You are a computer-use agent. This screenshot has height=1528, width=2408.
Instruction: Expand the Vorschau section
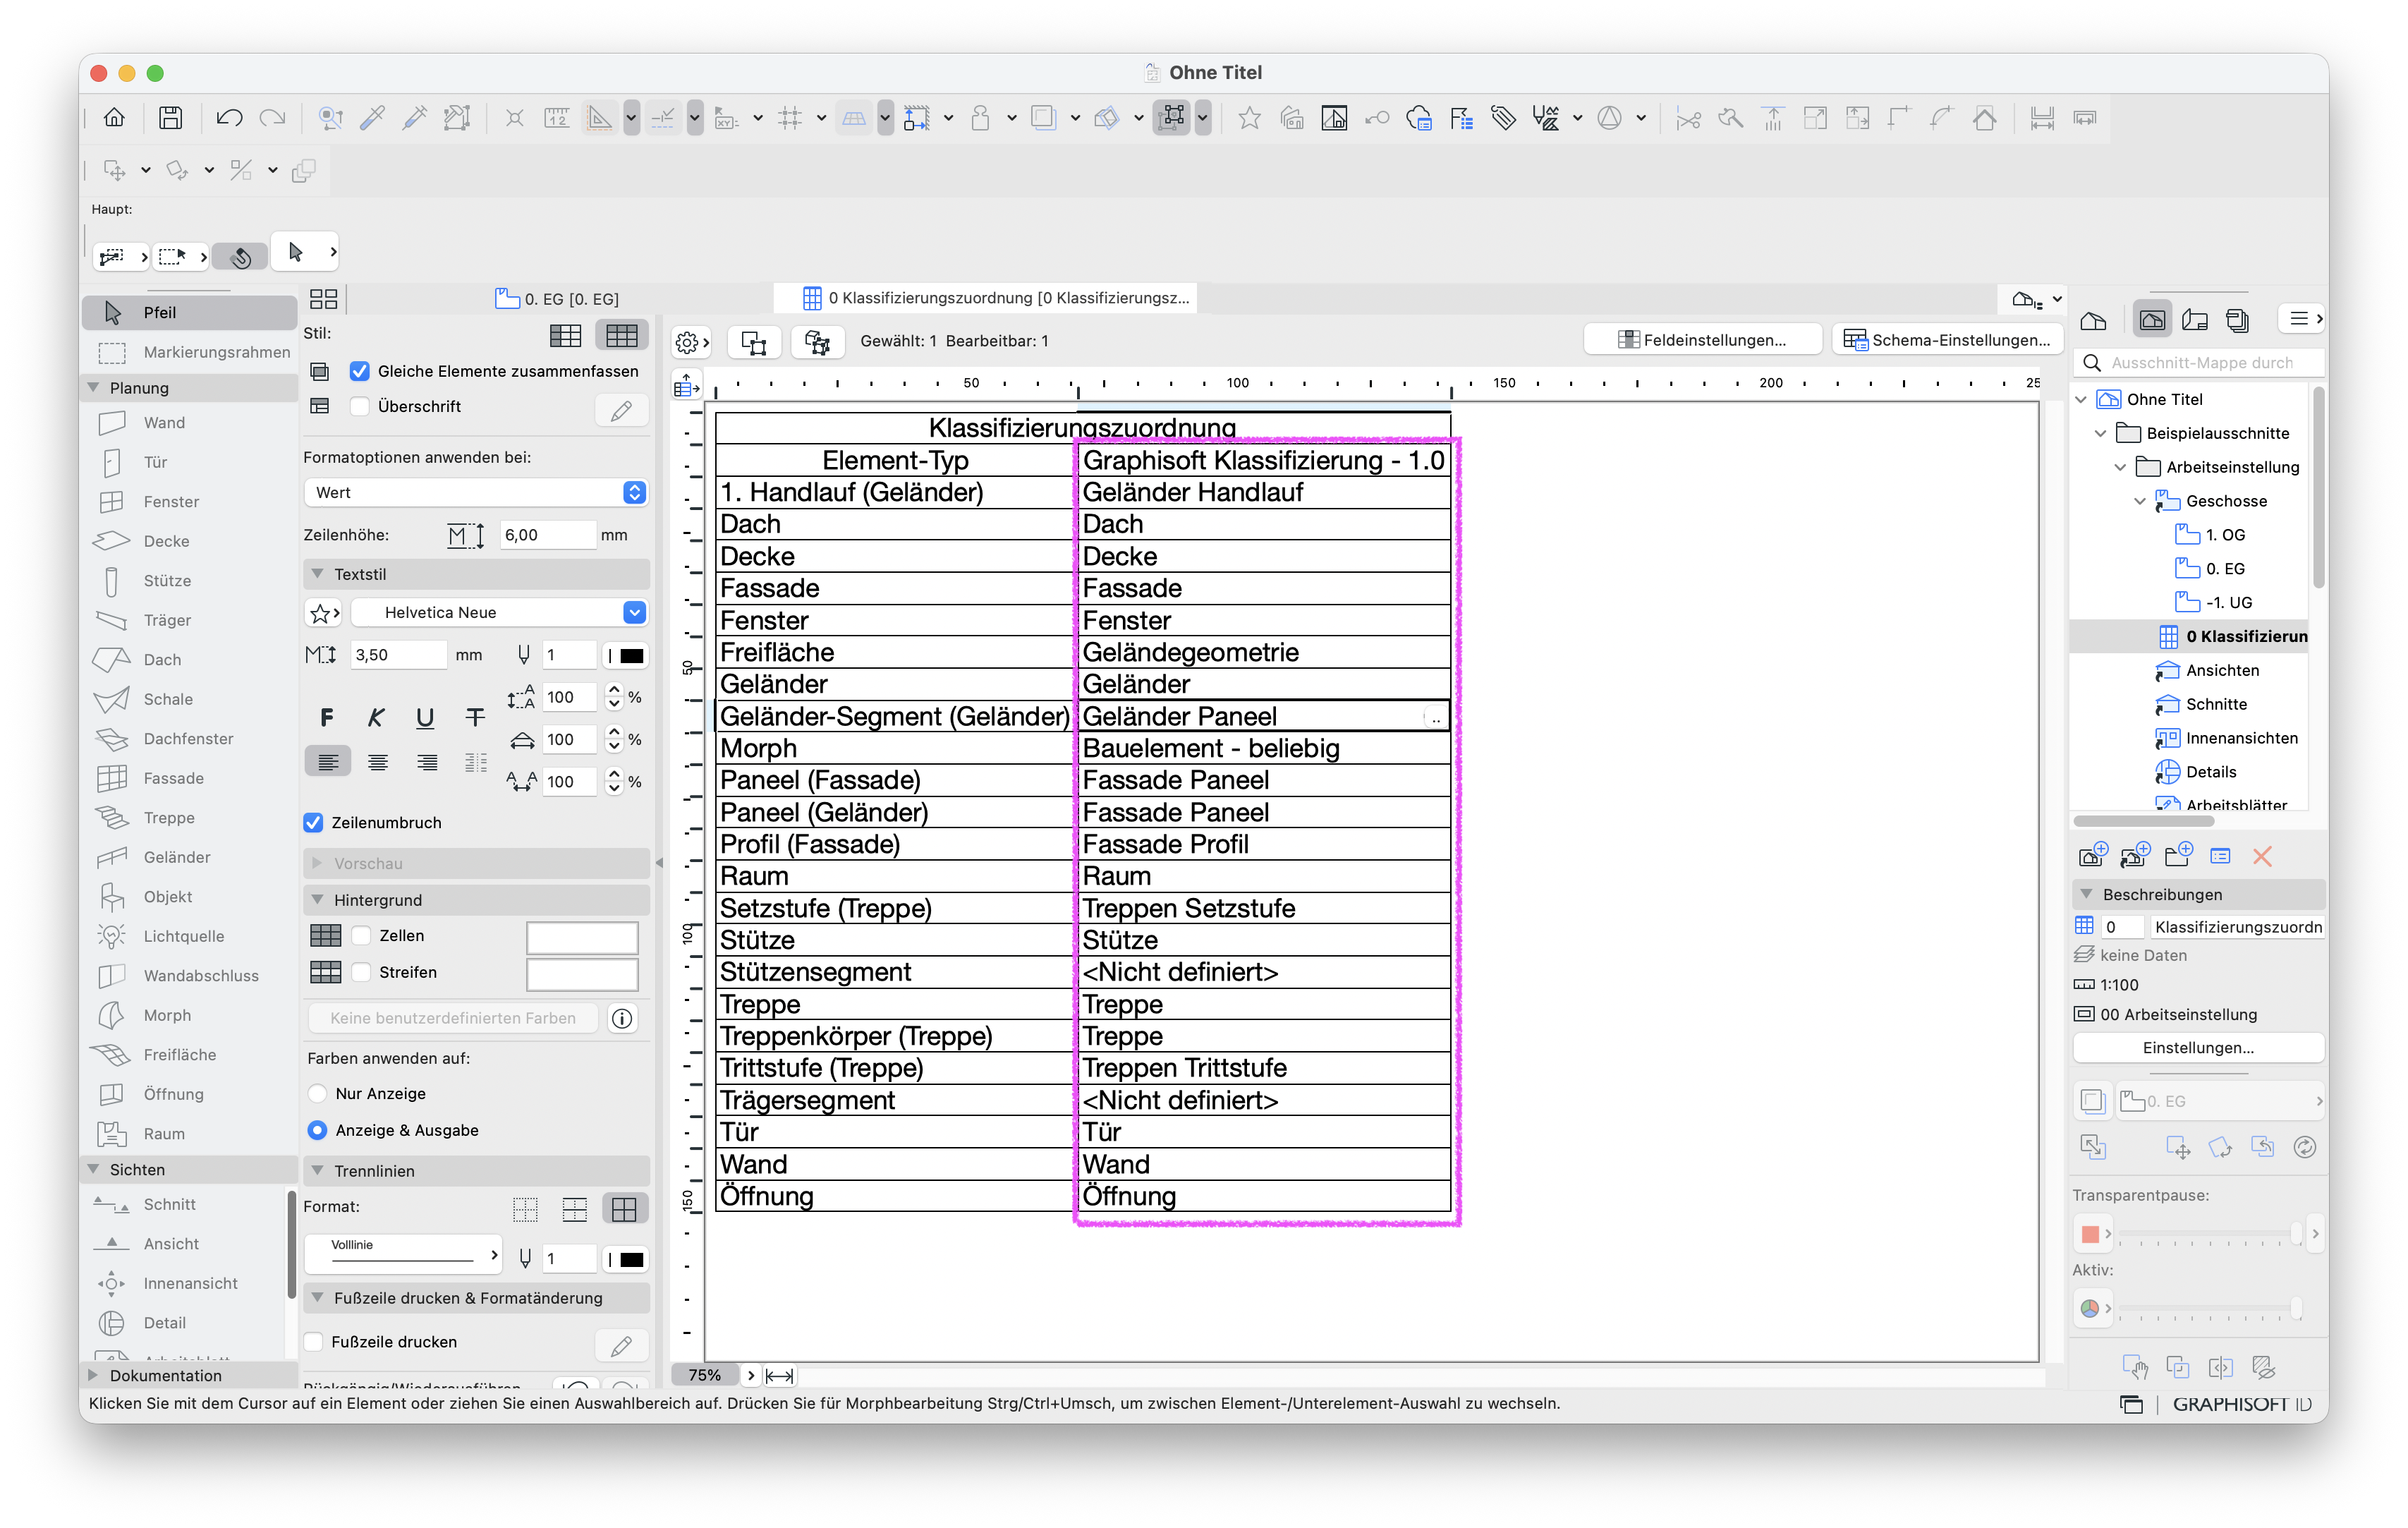[x=318, y=863]
